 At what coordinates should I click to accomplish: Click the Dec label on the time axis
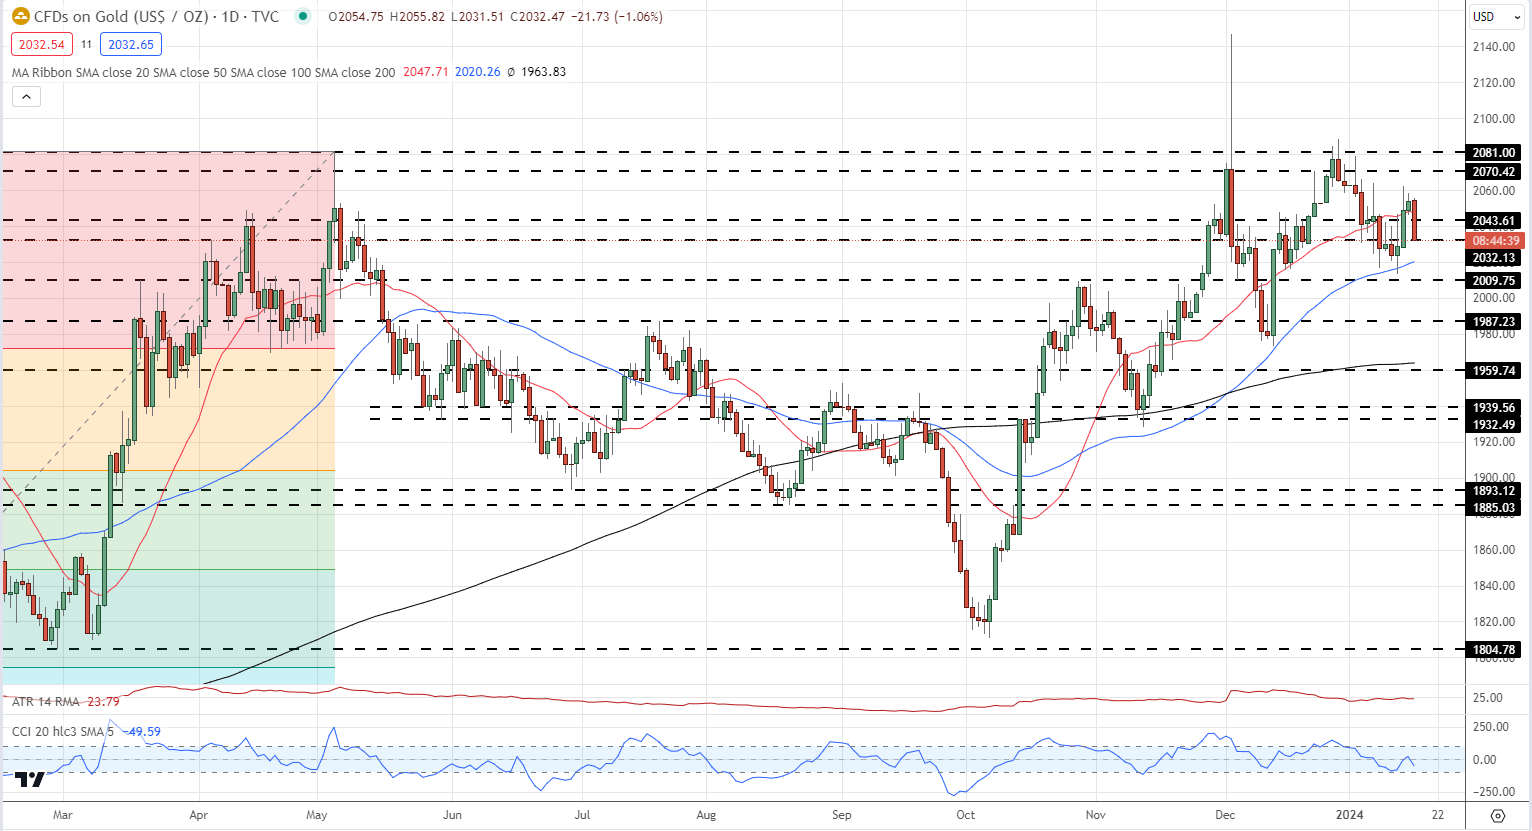(1225, 815)
